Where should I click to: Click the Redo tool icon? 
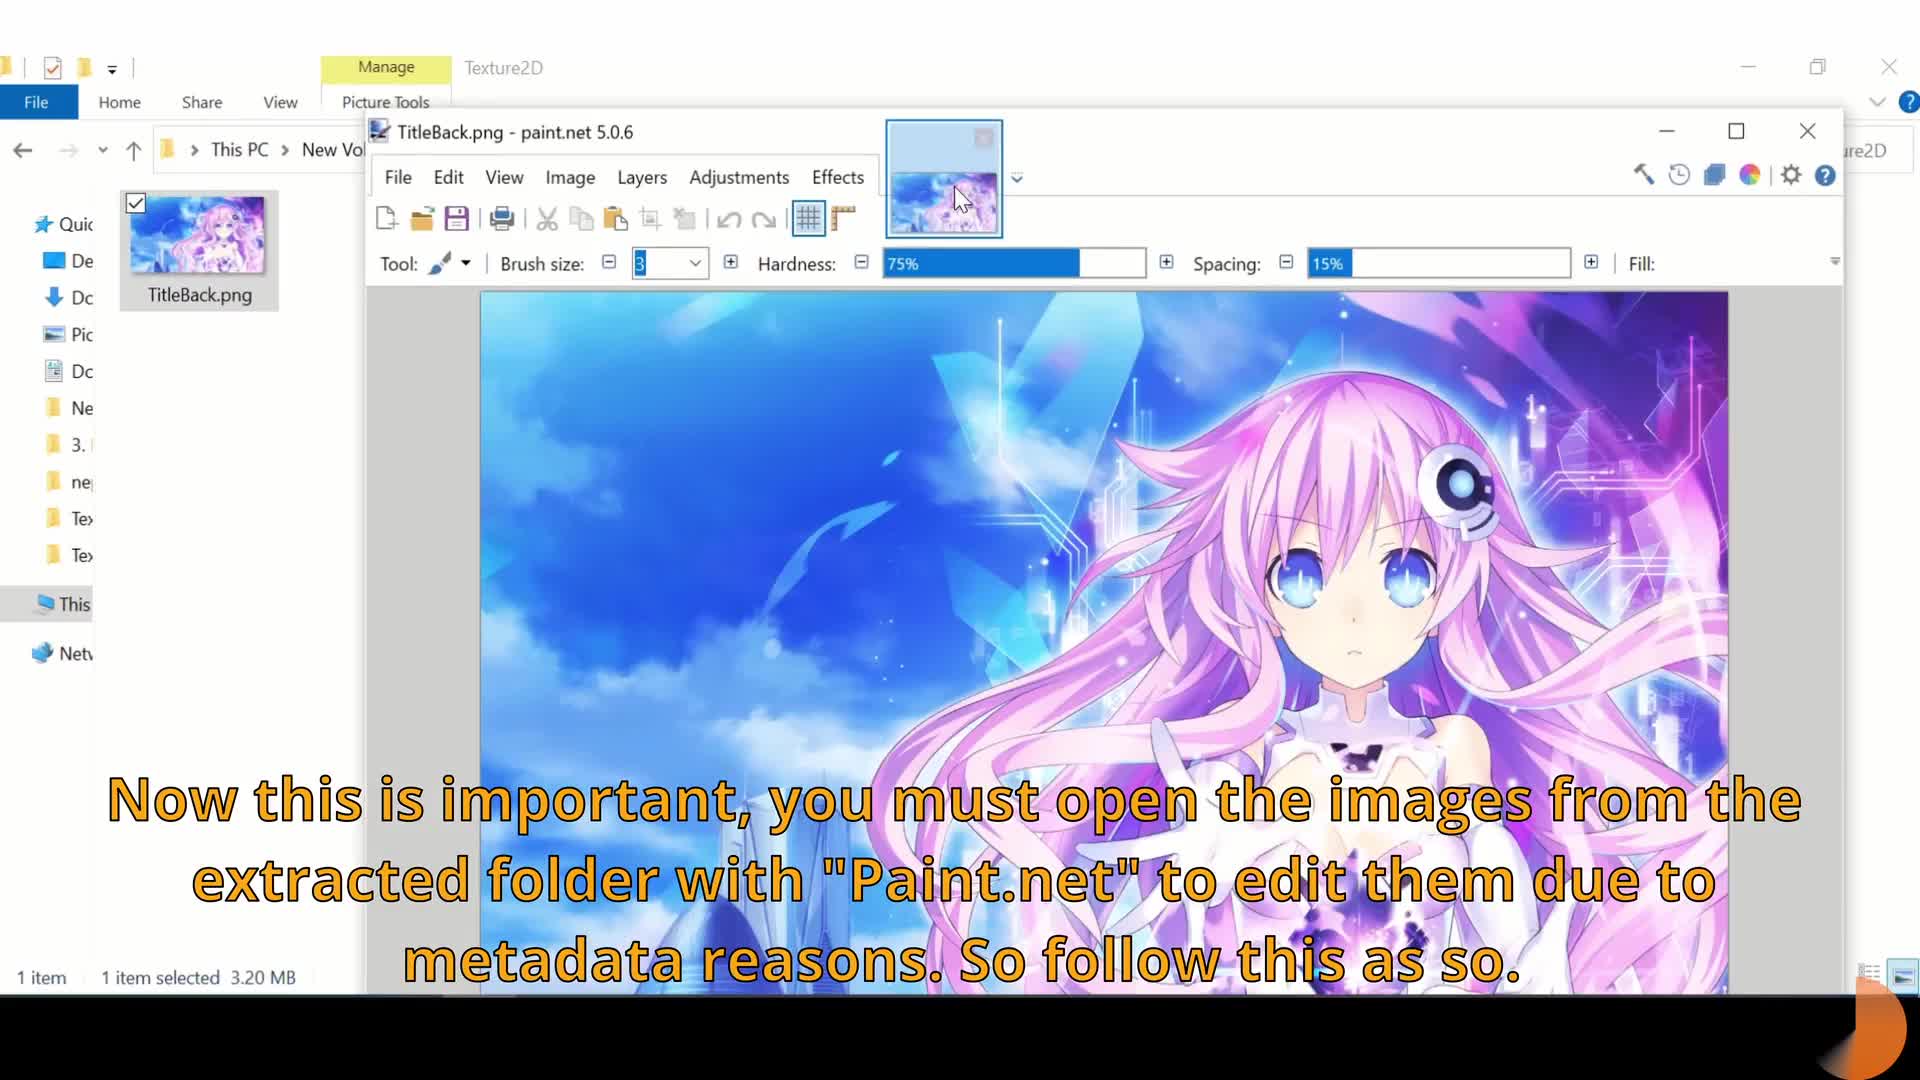point(766,219)
